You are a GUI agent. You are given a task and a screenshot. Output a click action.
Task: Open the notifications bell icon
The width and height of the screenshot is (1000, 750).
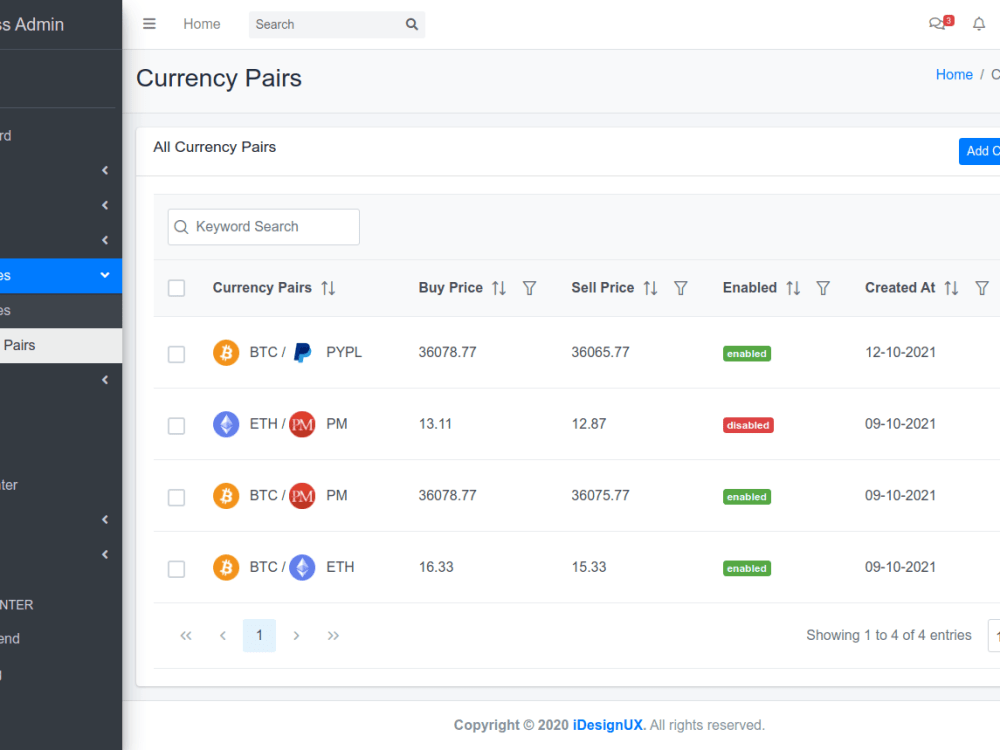pos(979,24)
